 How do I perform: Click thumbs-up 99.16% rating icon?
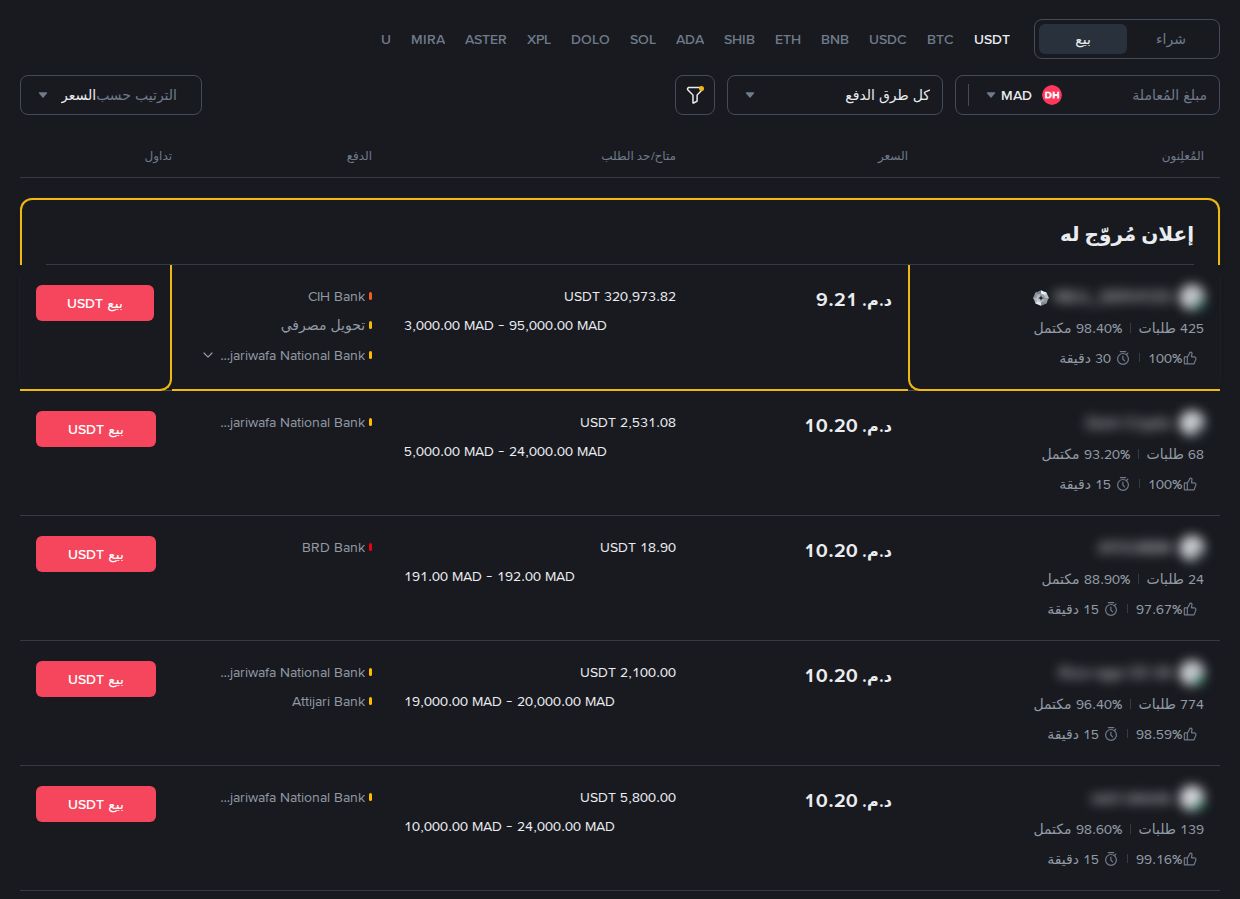(1190, 859)
